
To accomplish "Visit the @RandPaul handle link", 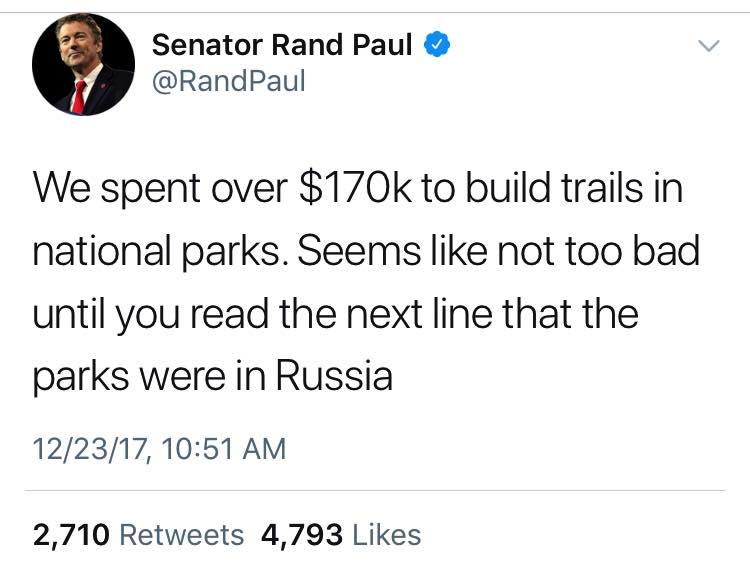I will [x=229, y=81].
